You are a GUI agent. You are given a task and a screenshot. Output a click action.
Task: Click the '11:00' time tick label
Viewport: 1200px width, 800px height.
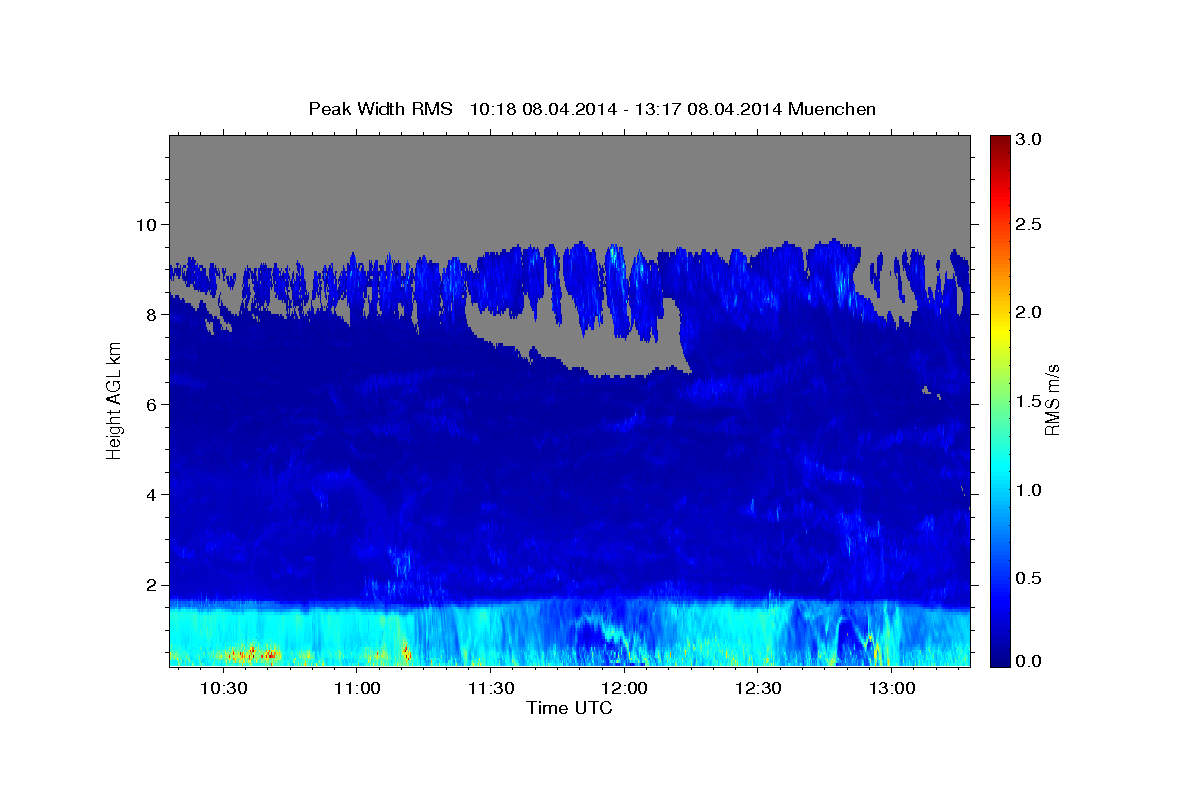[356, 689]
